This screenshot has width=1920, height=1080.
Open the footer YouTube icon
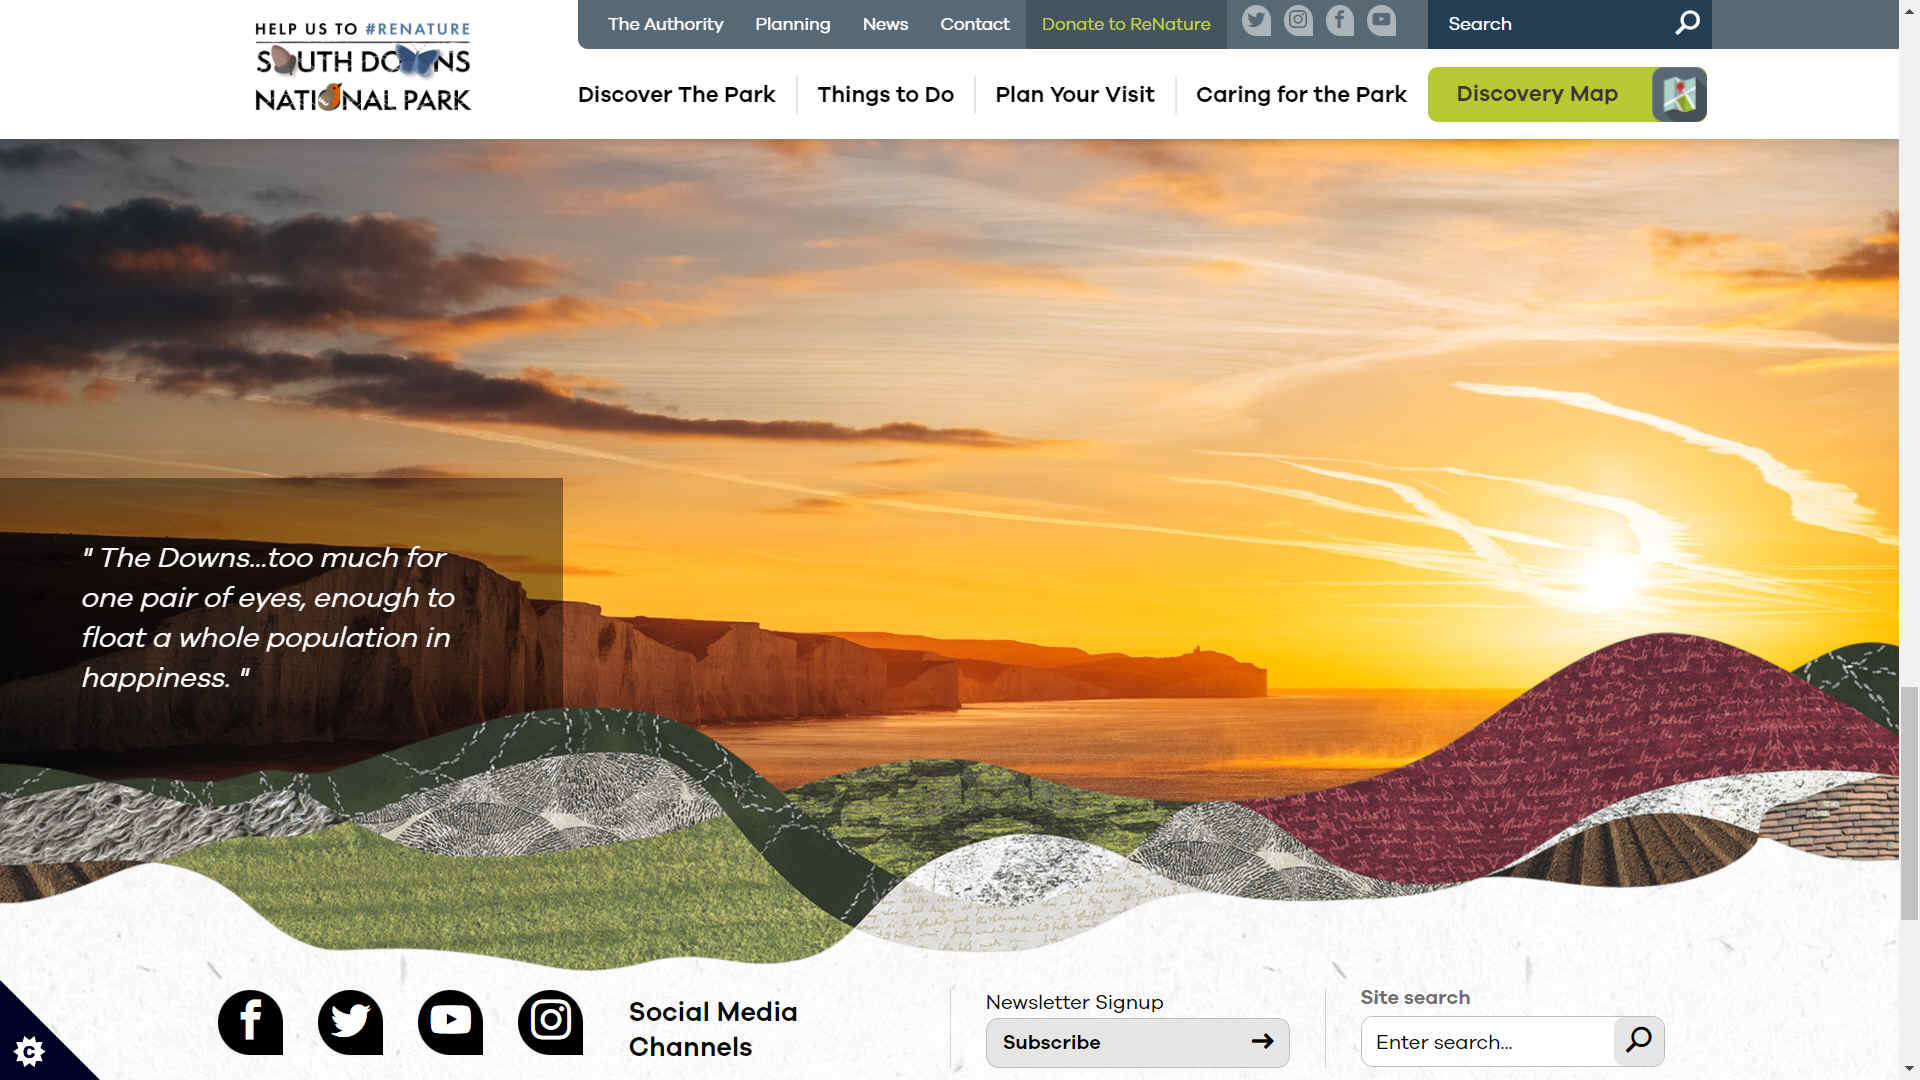(x=450, y=1022)
